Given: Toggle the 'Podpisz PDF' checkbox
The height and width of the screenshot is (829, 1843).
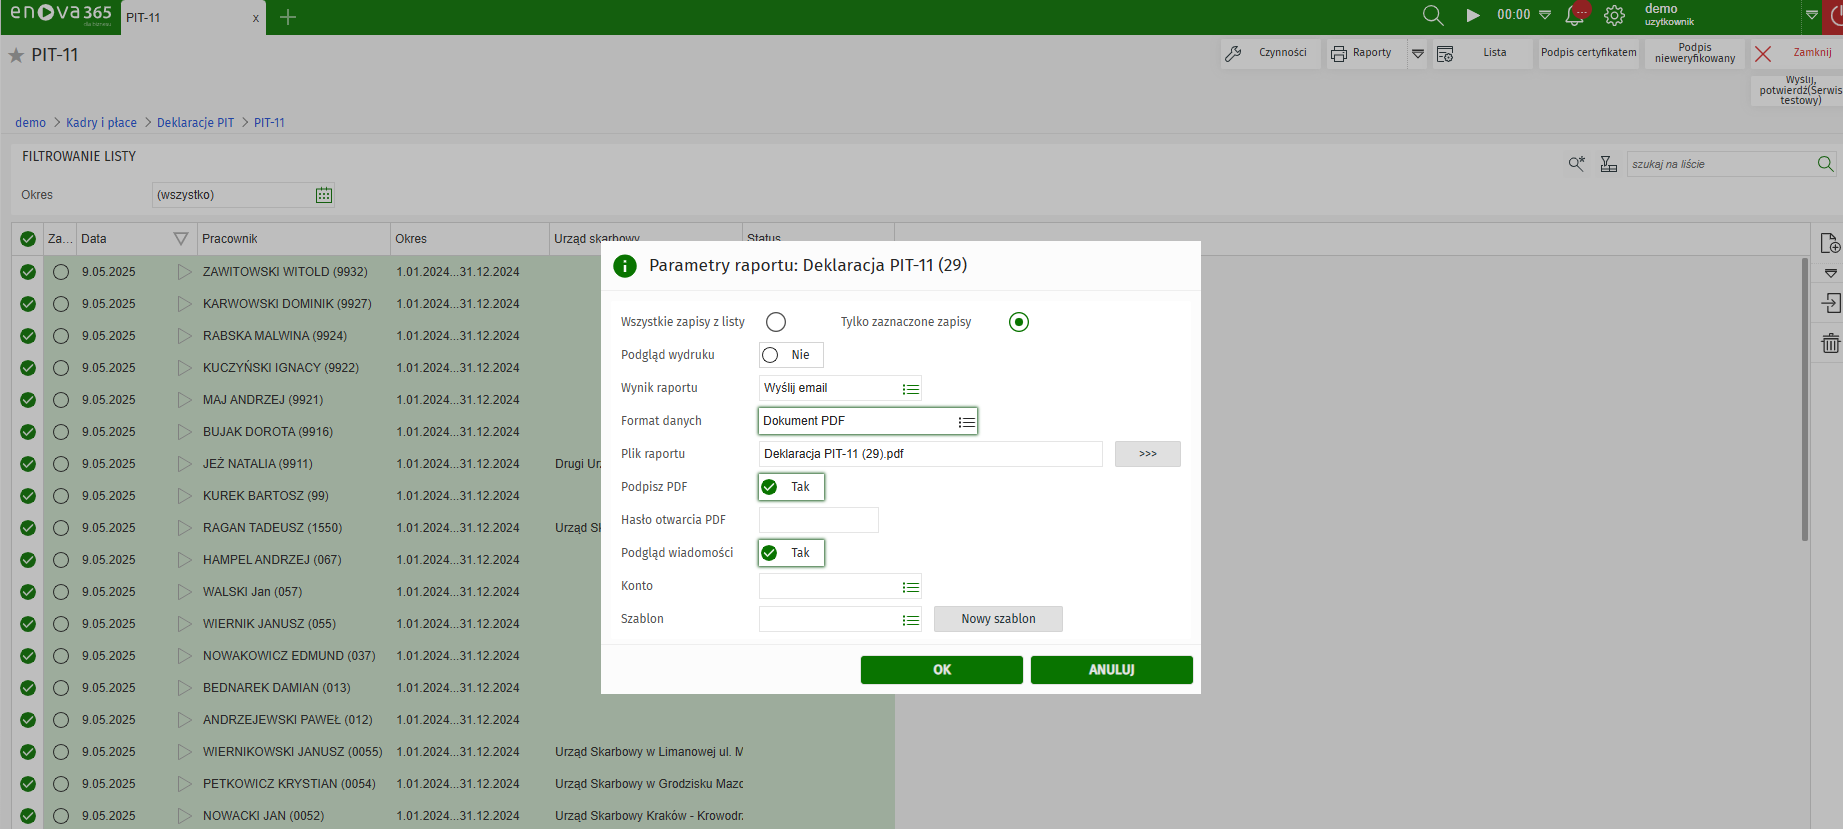Looking at the screenshot, I should coord(770,487).
